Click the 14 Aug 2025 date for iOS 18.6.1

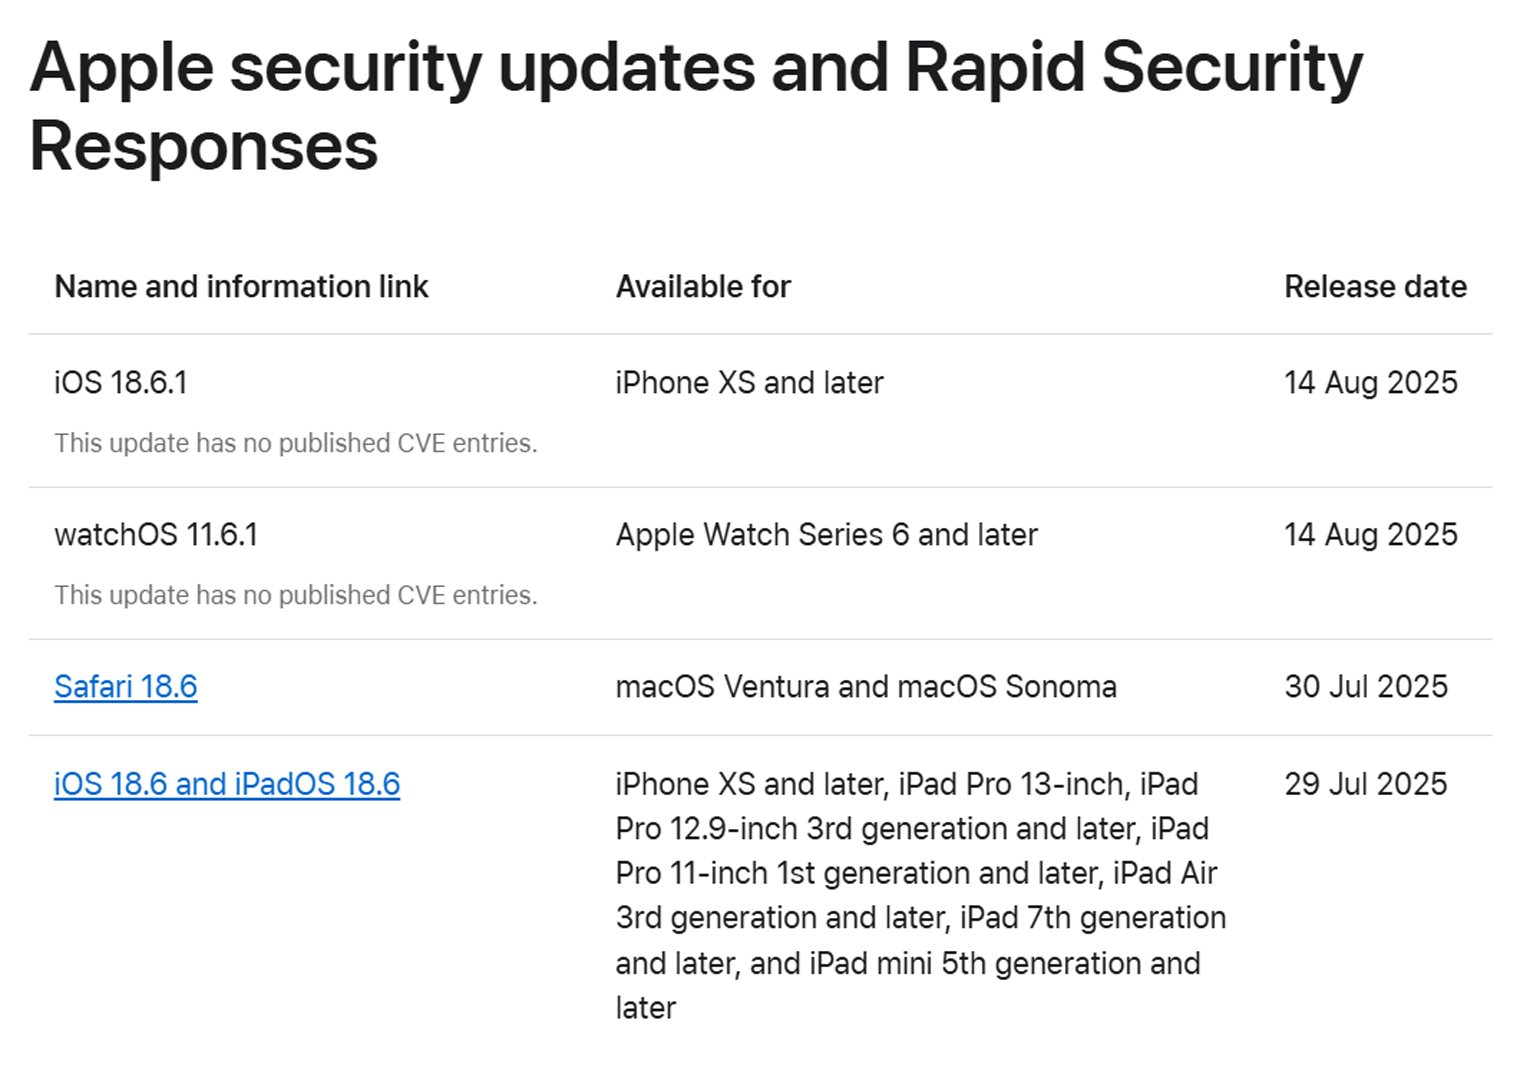(x=1371, y=382)
